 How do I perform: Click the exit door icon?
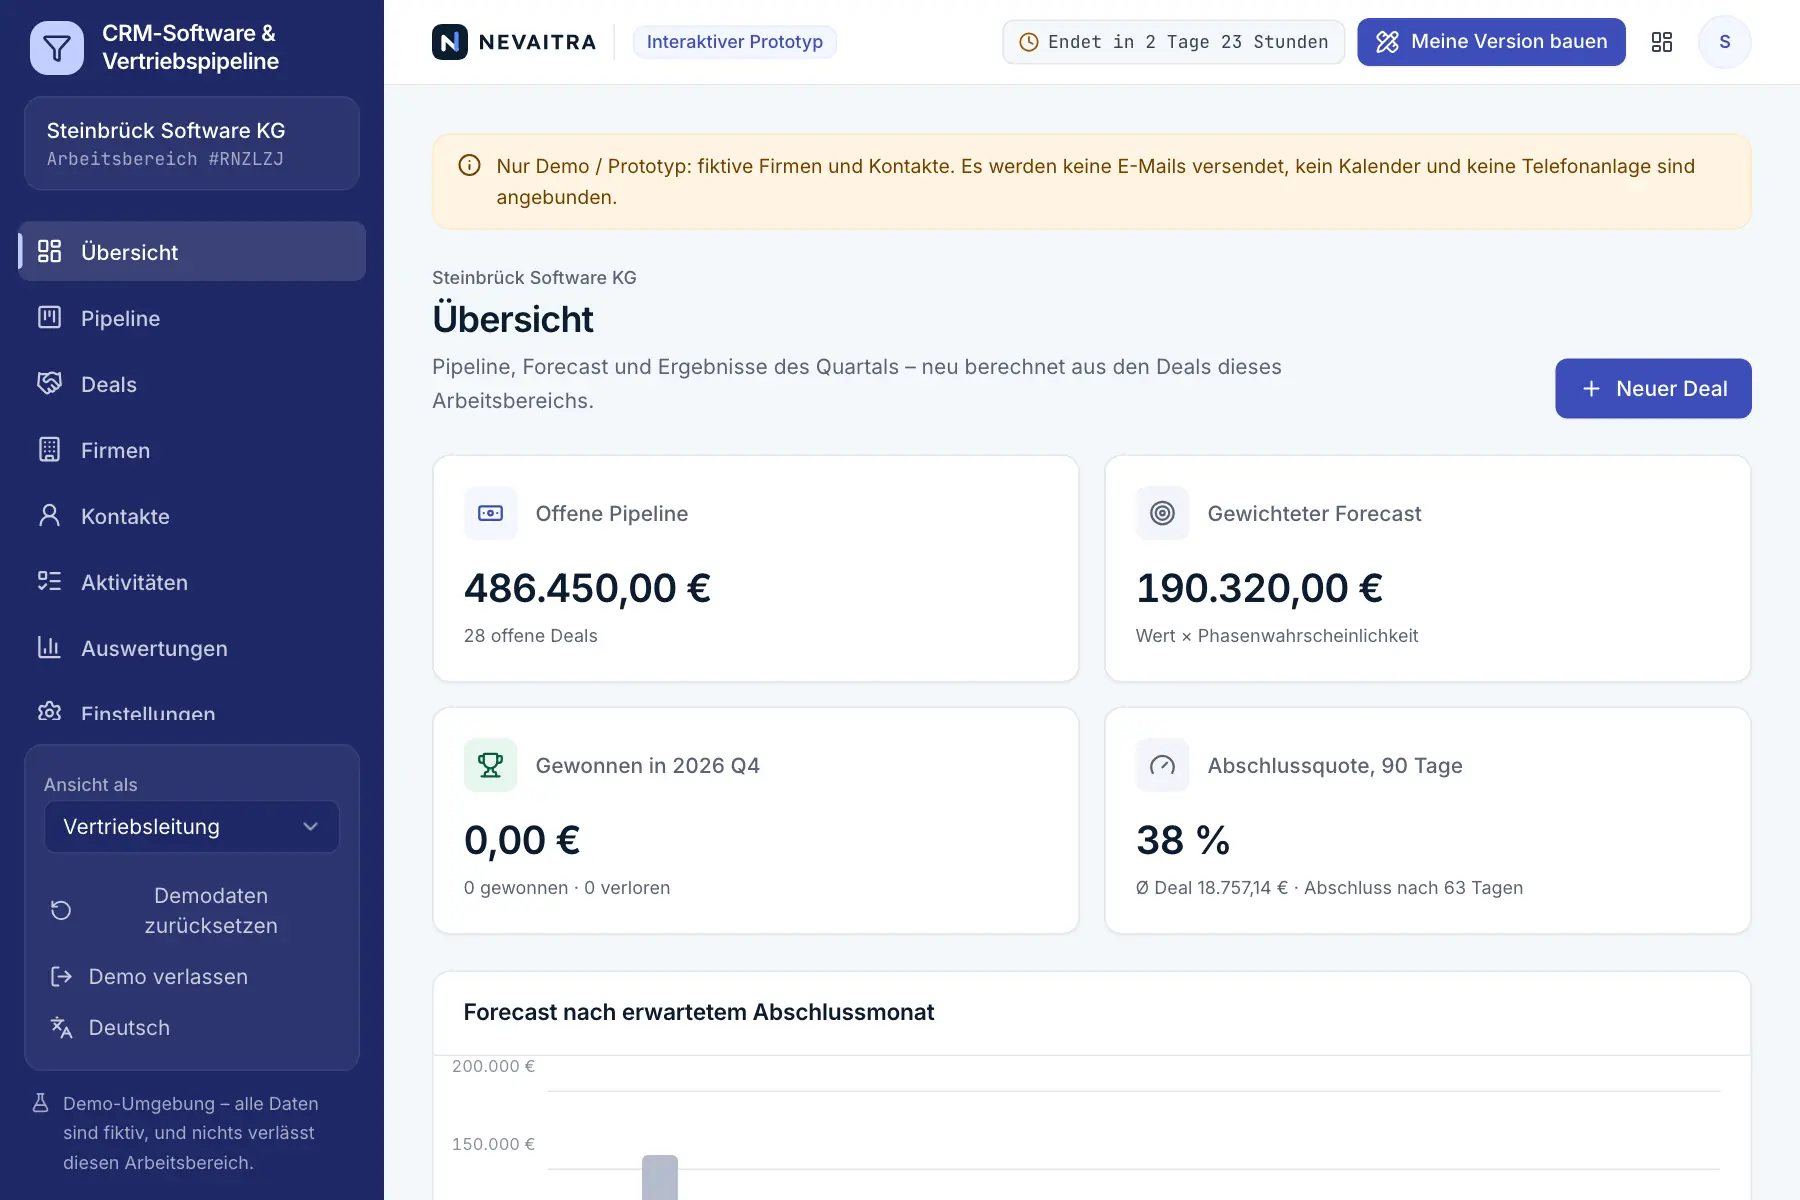pyautogui.click(x=61, y=977)
